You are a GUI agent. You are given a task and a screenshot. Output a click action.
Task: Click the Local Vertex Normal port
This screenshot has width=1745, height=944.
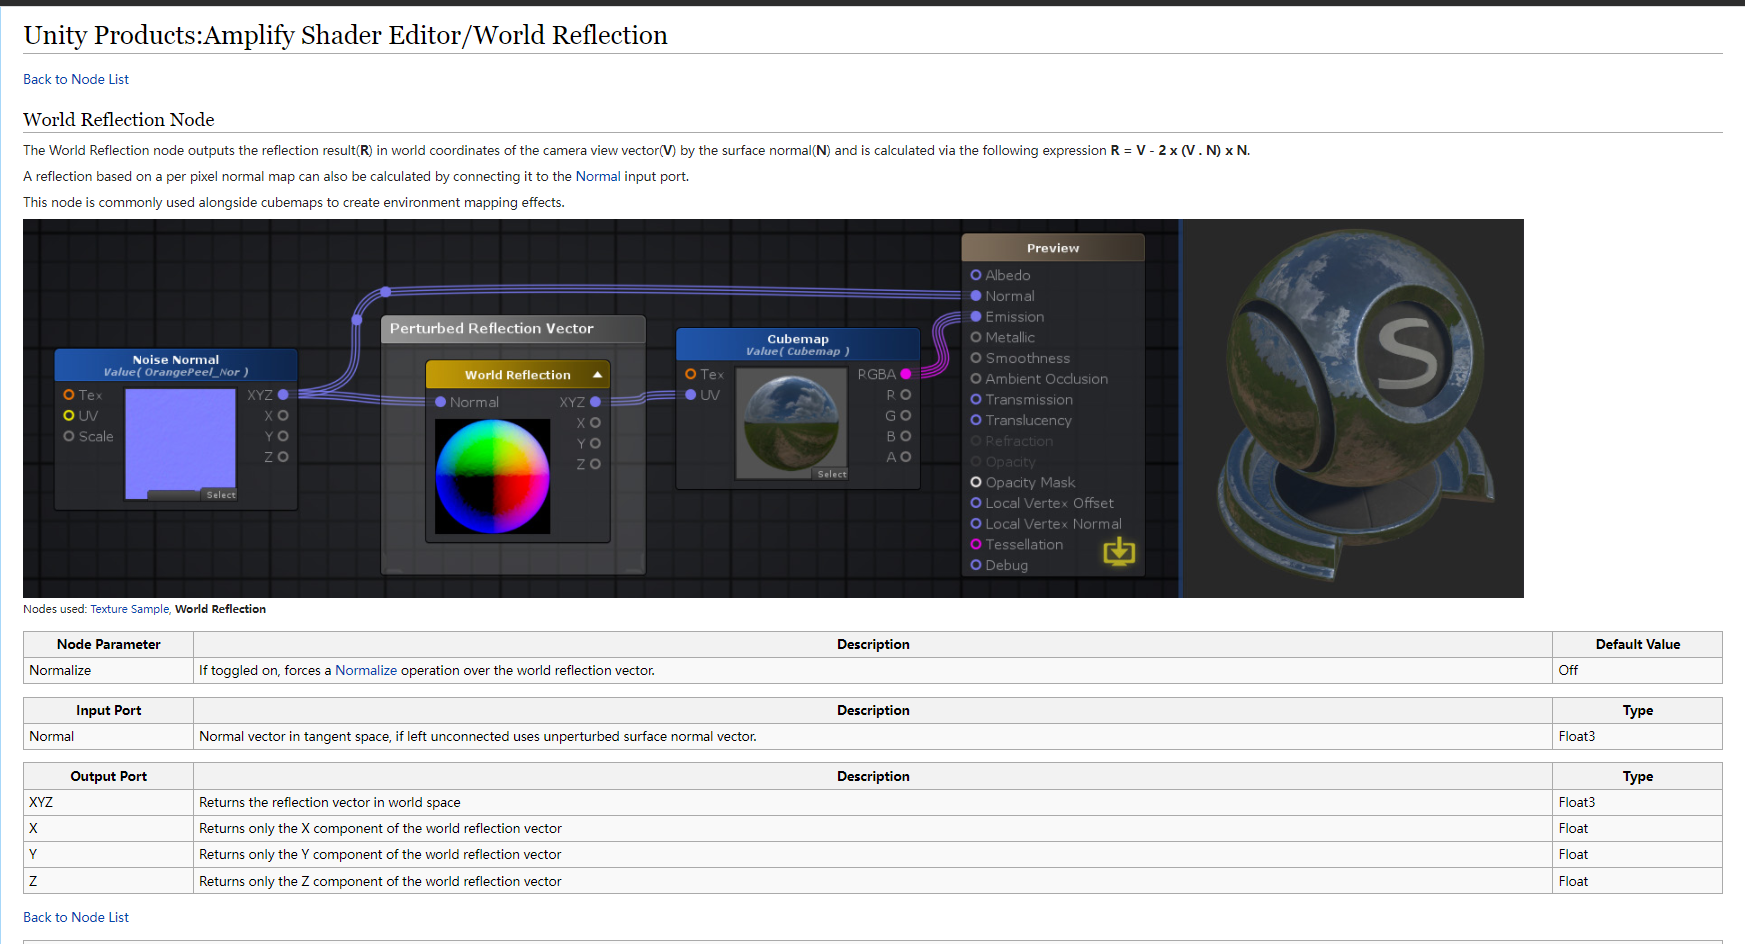point(976,524)
